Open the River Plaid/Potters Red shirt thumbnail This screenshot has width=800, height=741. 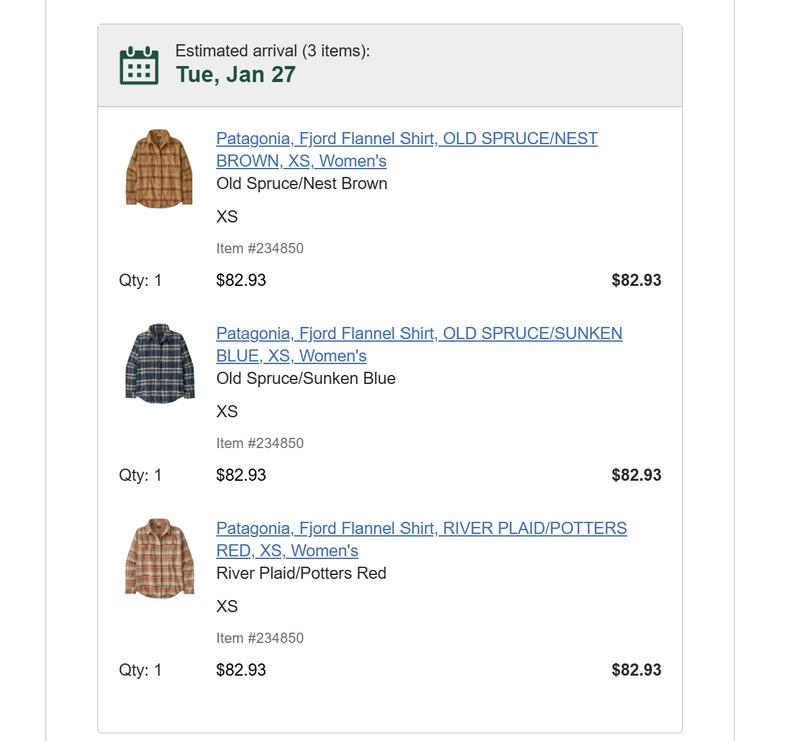[x=158, y=558]
